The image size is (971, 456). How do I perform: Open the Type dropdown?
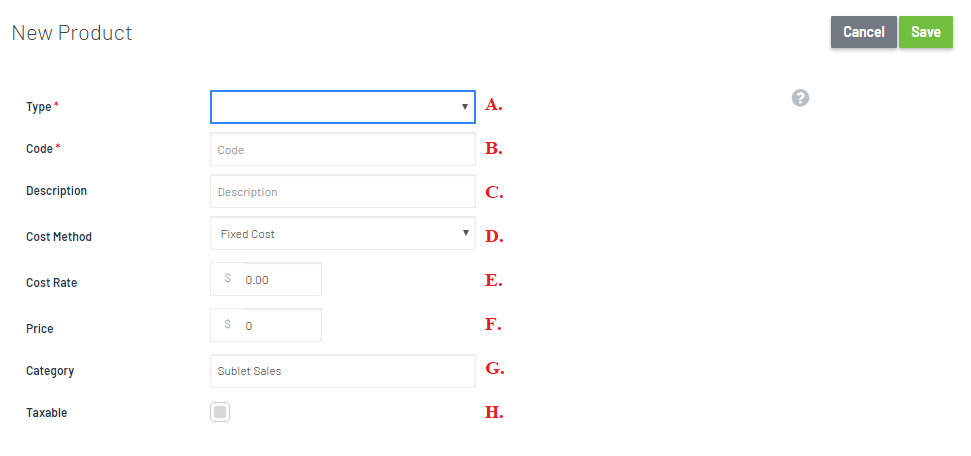[x=342, y=107]
